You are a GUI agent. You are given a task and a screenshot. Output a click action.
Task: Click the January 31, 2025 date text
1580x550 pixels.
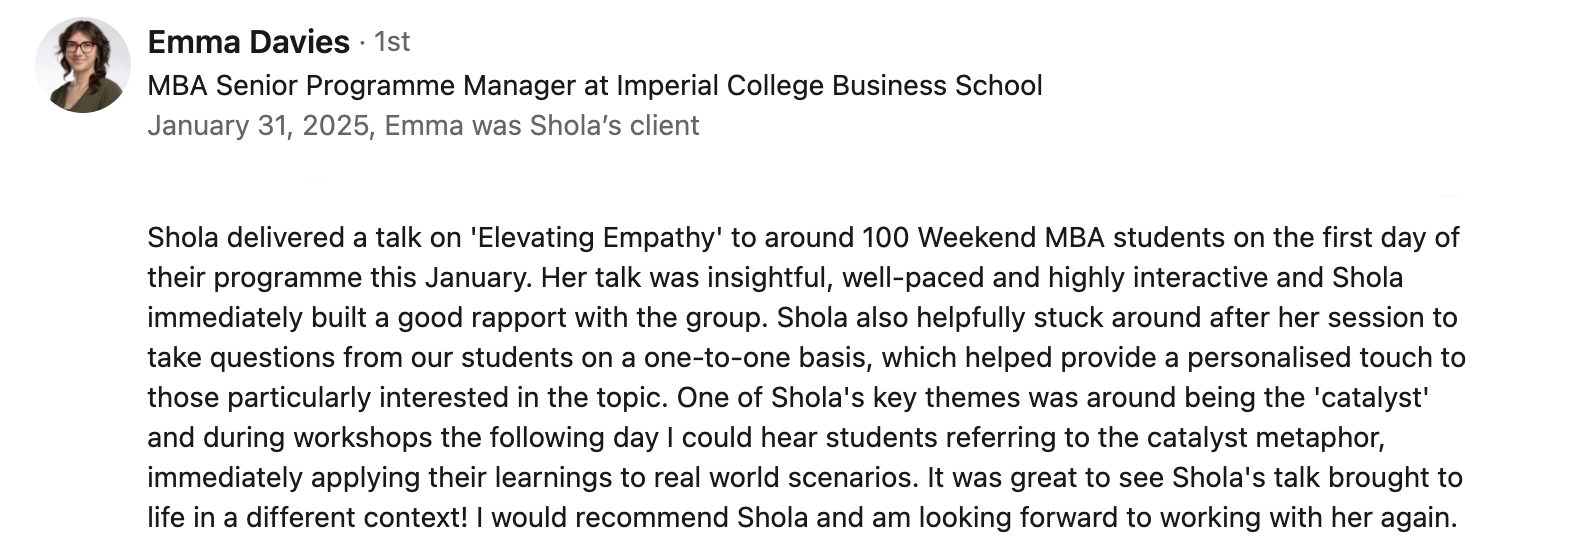point(258,126)
